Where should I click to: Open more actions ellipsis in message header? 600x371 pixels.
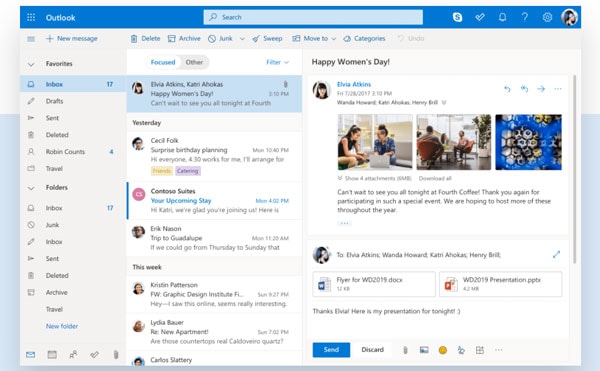click(558, 89)
